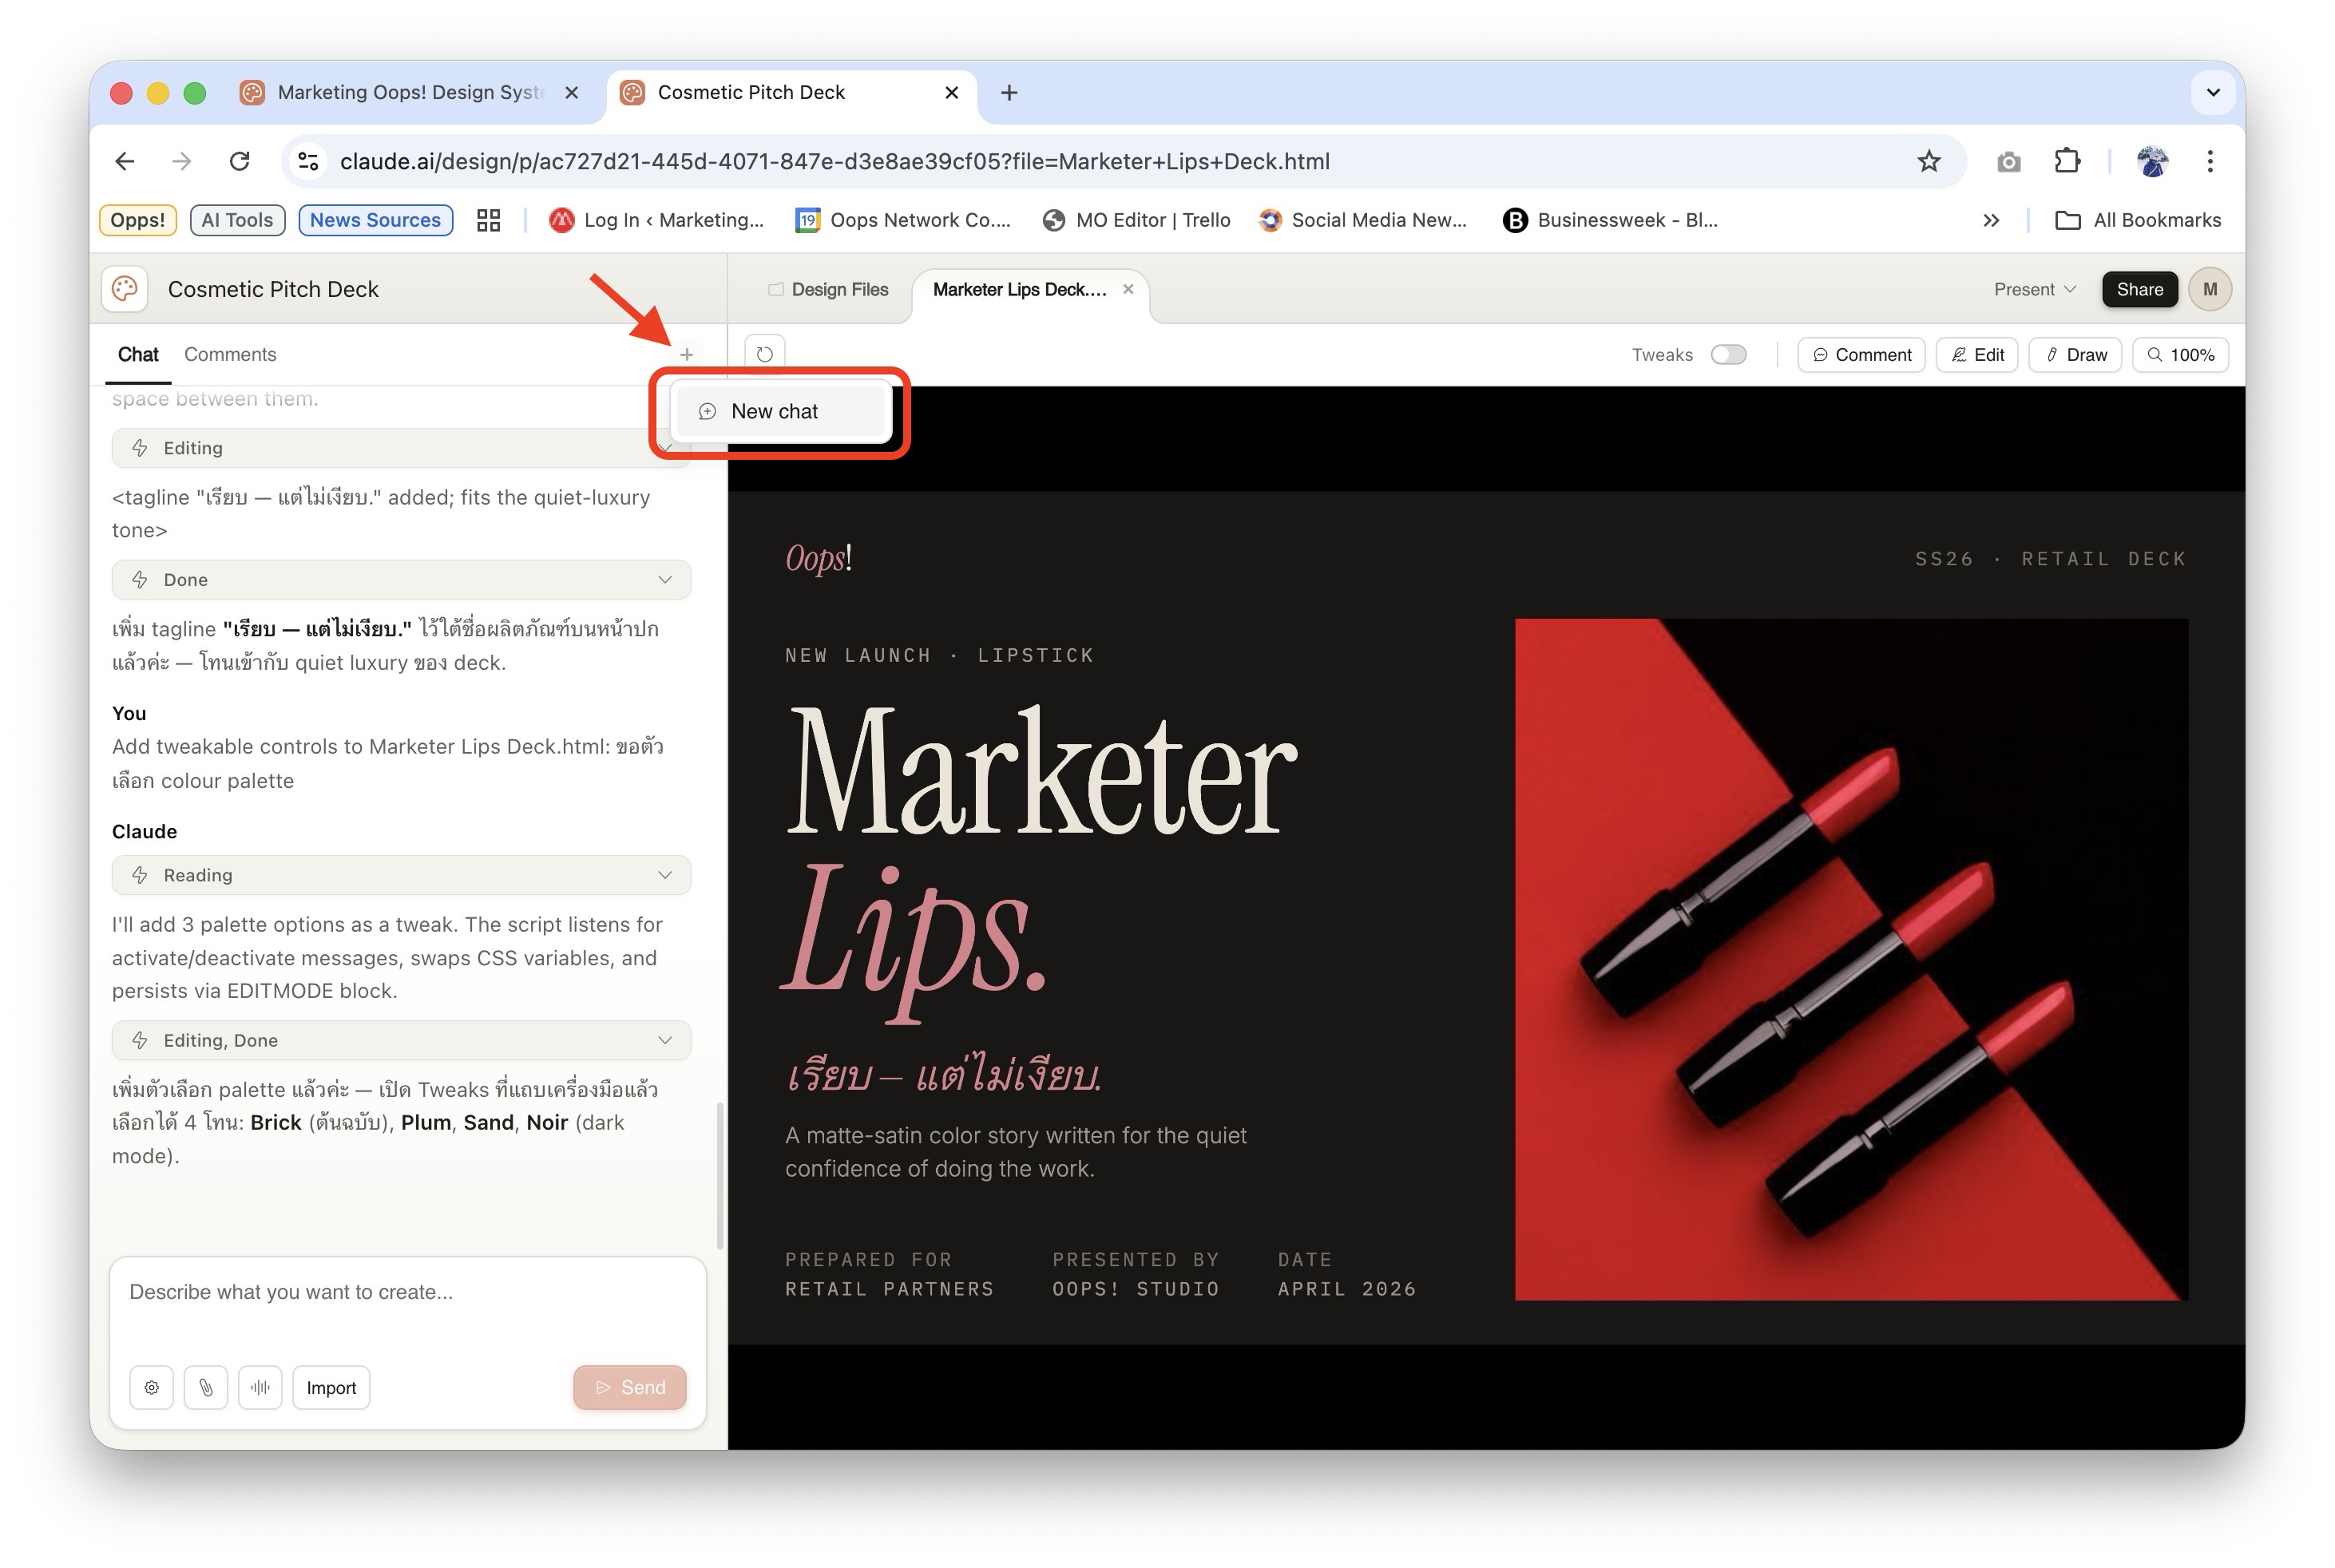Click the Import button
This screenshot has height=1568, width=2335.
[x=331, y=1387]
